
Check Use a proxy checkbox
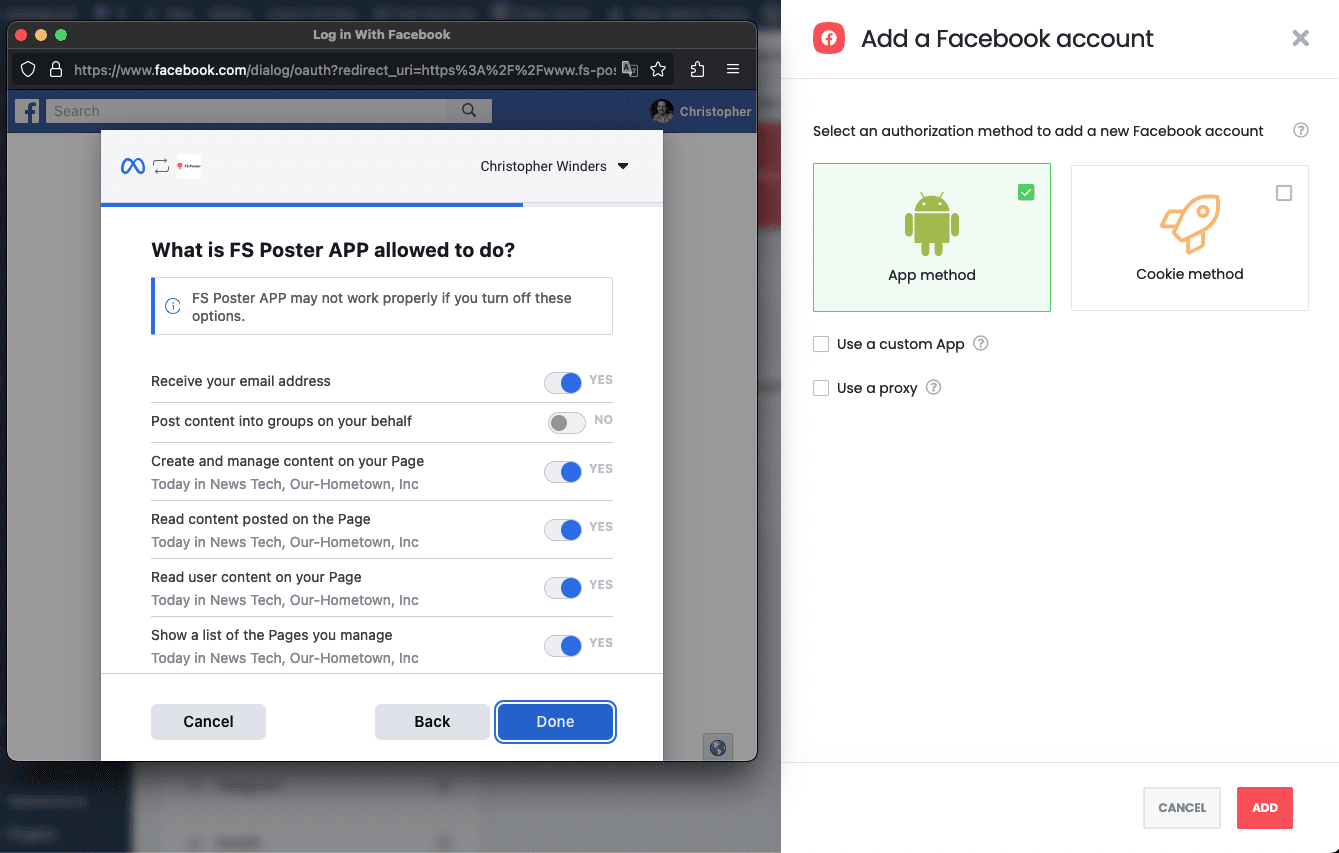(821, 388)
